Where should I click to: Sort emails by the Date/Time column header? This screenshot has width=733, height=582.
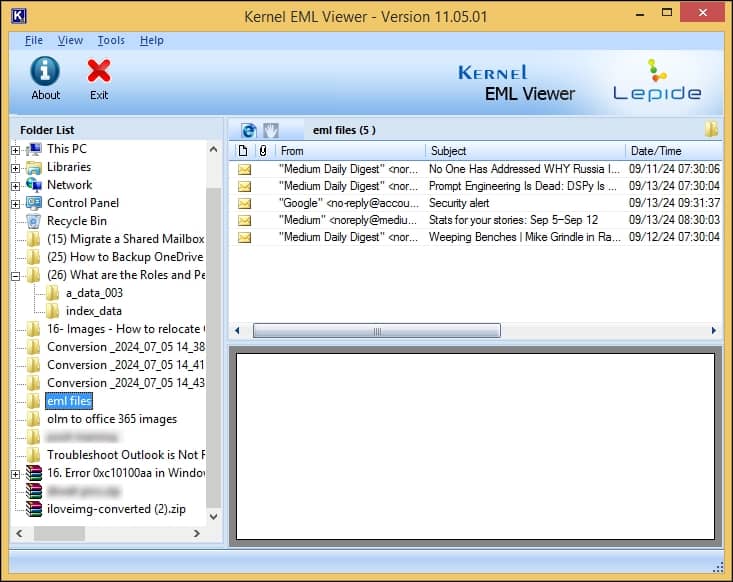[x=674, y=151]
